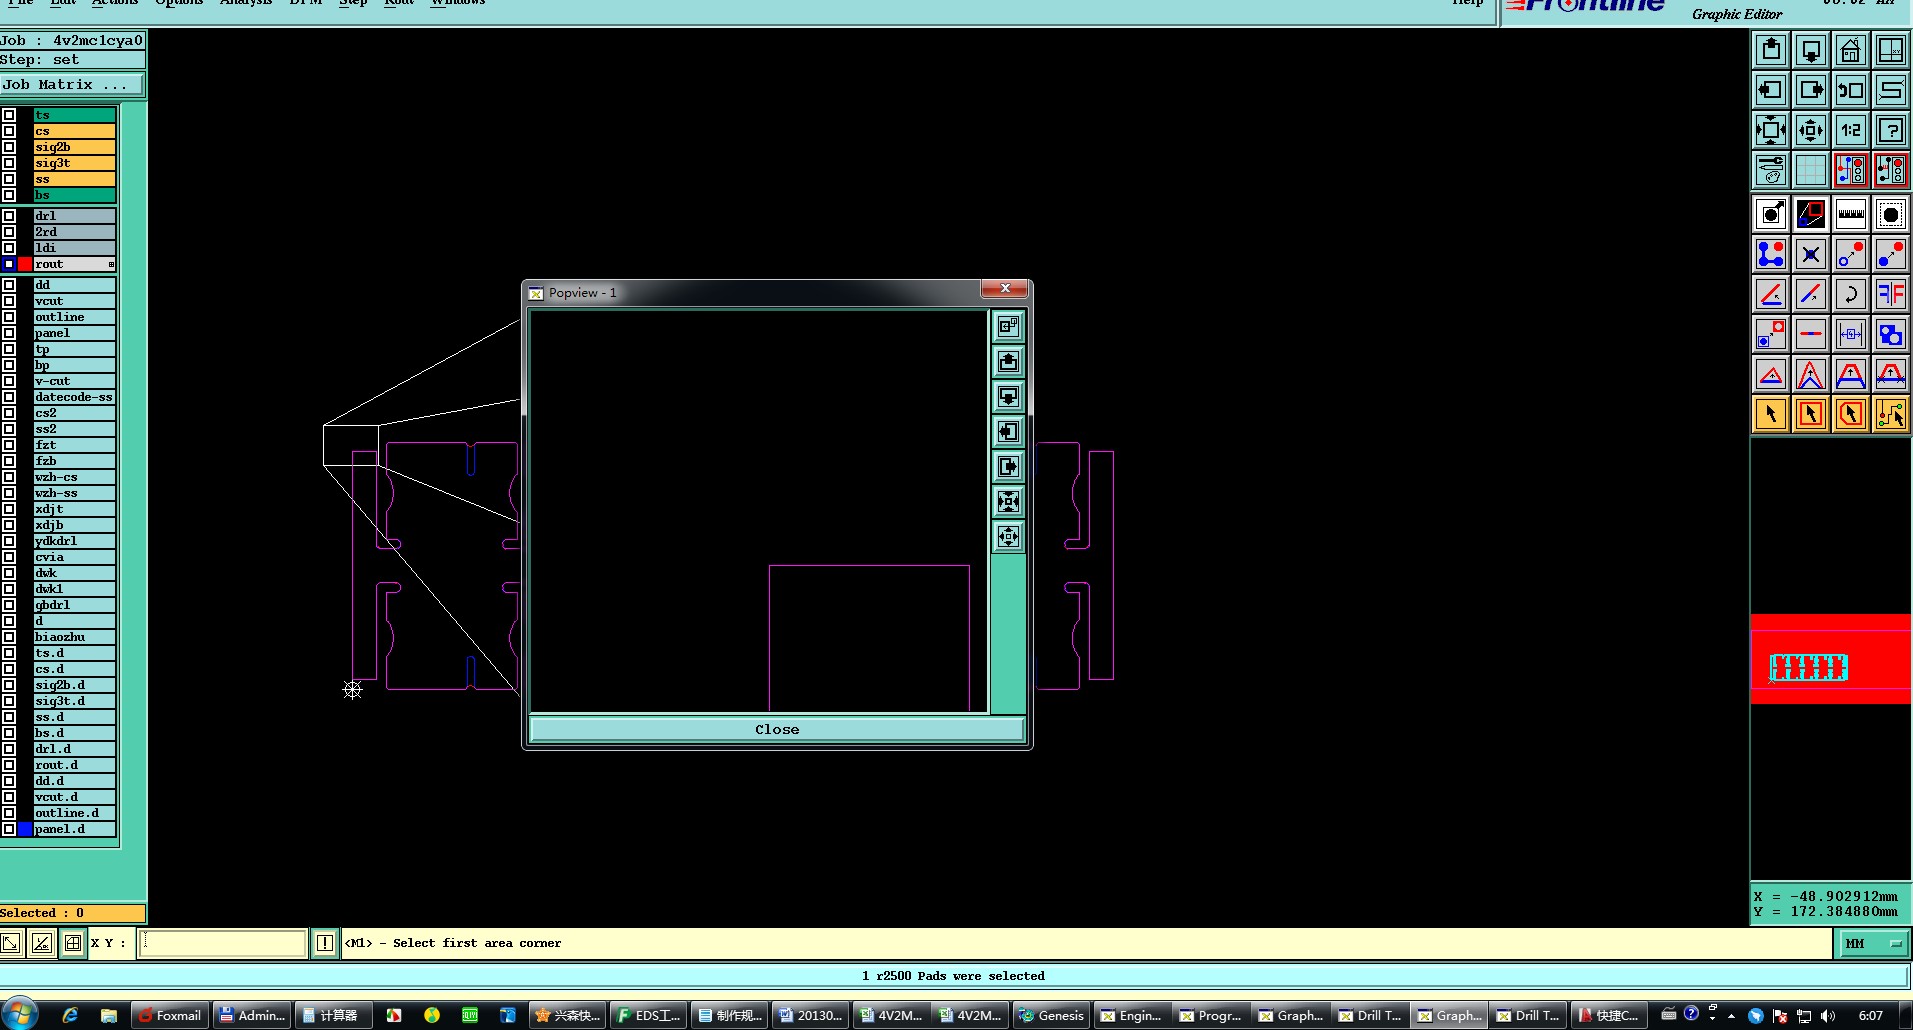The image size is (1913, 1030).
Task: Select the ruler measurement tool
Action: click(1851, 214)
